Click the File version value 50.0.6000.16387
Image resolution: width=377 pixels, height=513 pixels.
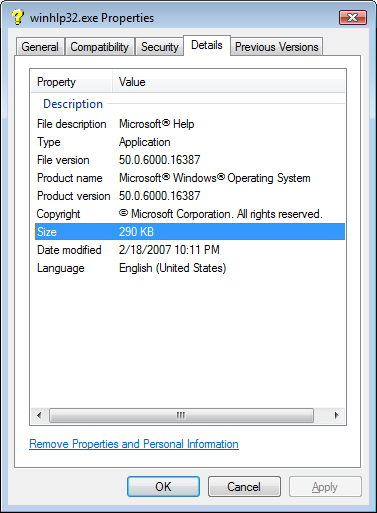(160, 160)
